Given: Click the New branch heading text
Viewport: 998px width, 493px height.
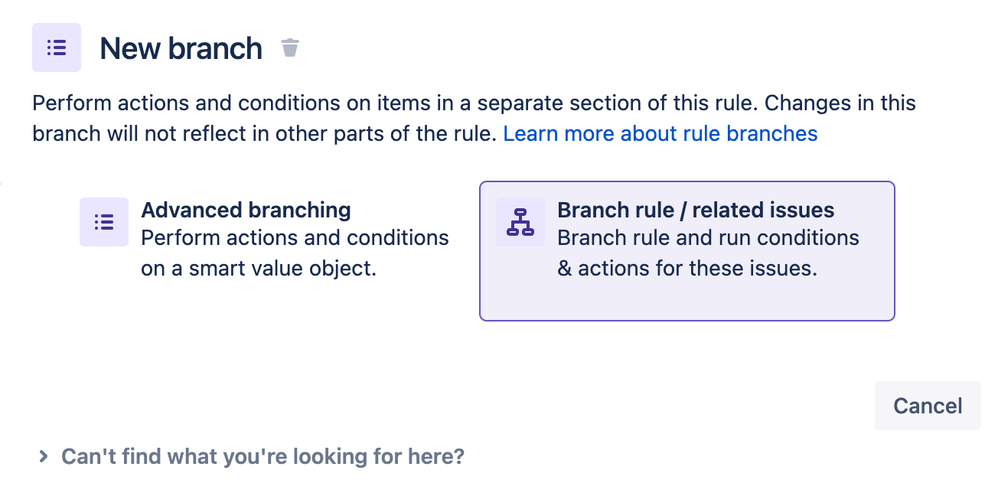Looking at the screenshot, I should click(181, 48).
